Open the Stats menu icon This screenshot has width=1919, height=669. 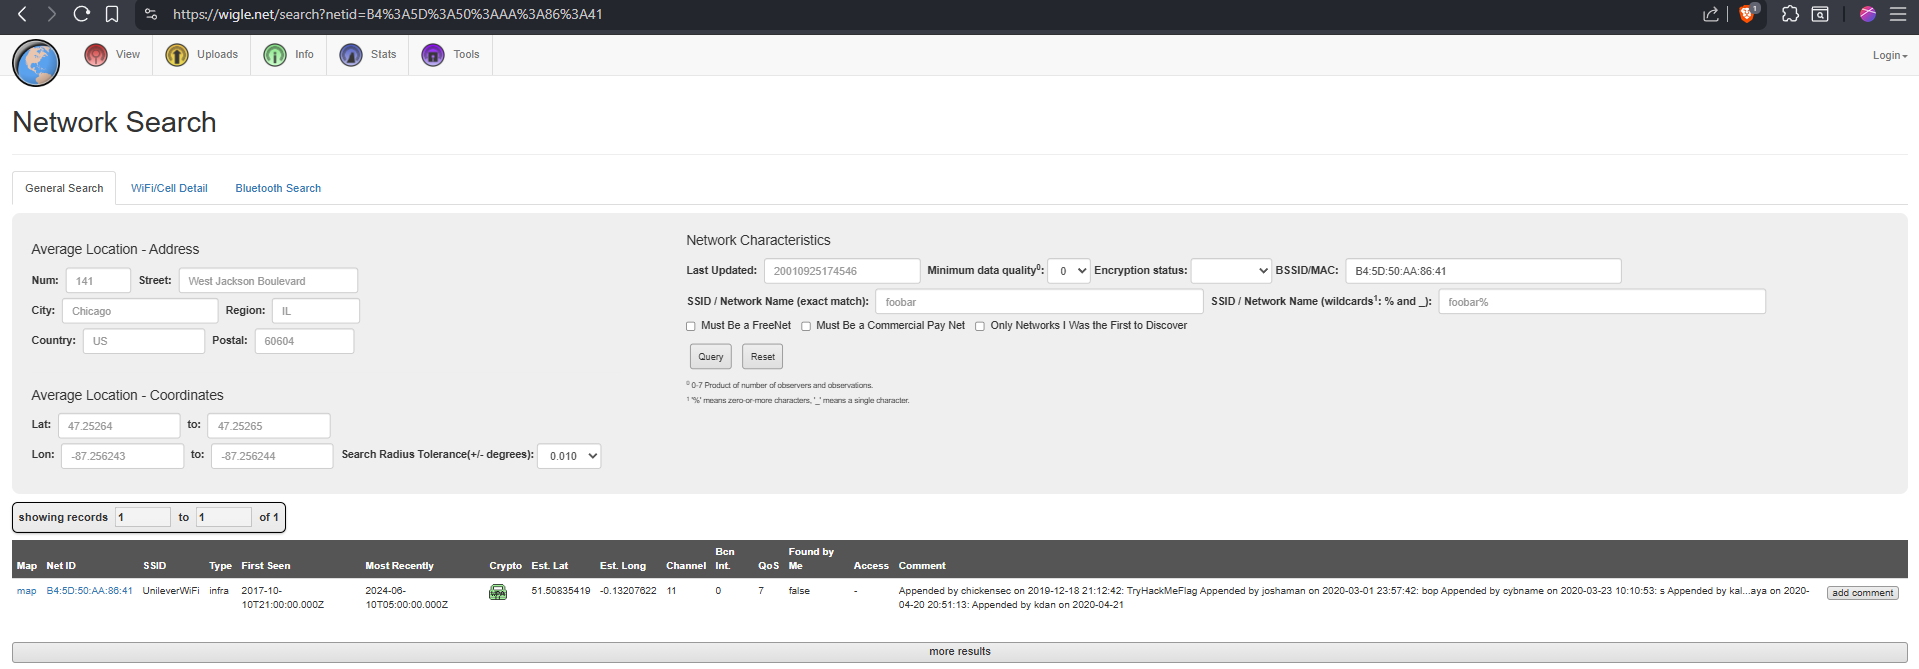click(351, 55)
